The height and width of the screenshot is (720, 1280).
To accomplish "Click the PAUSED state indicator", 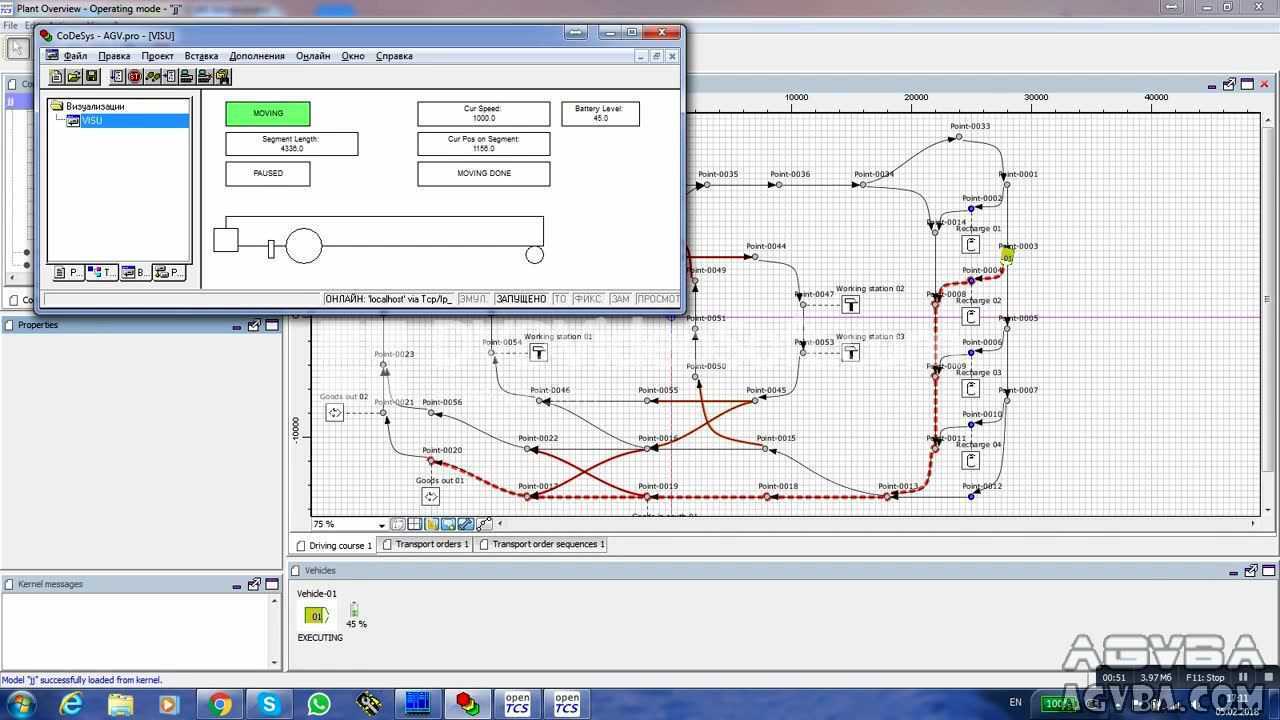I will pos(267,173).
